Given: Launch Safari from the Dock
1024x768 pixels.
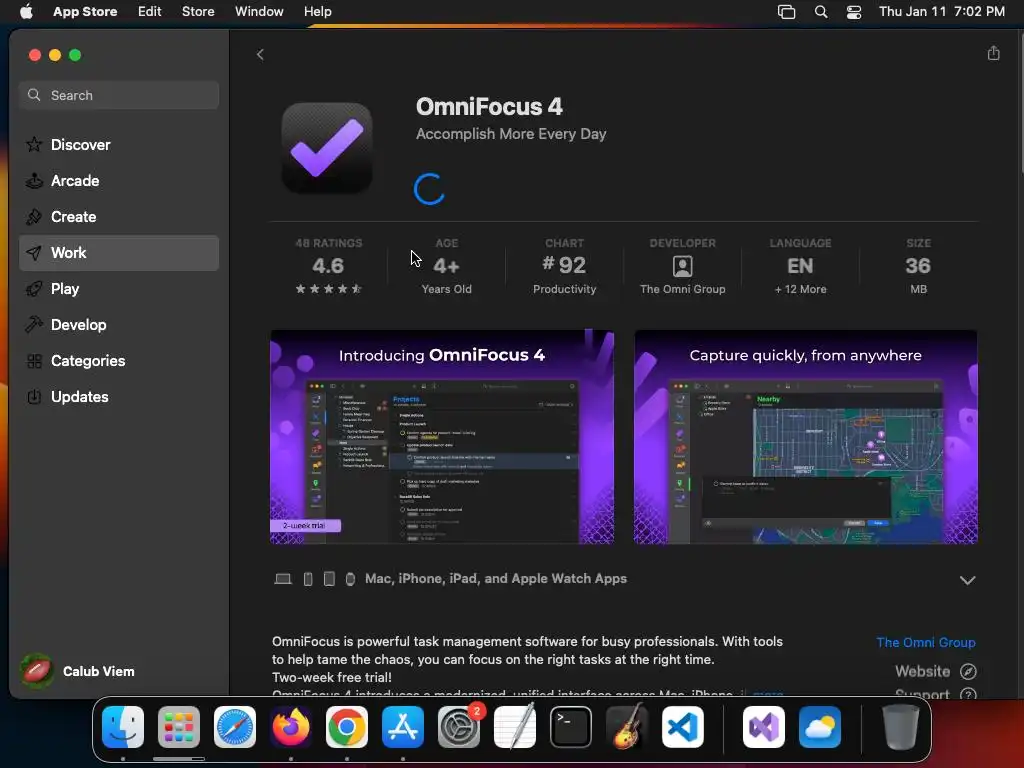Looking at the screenshot, I should pos(235,727).
